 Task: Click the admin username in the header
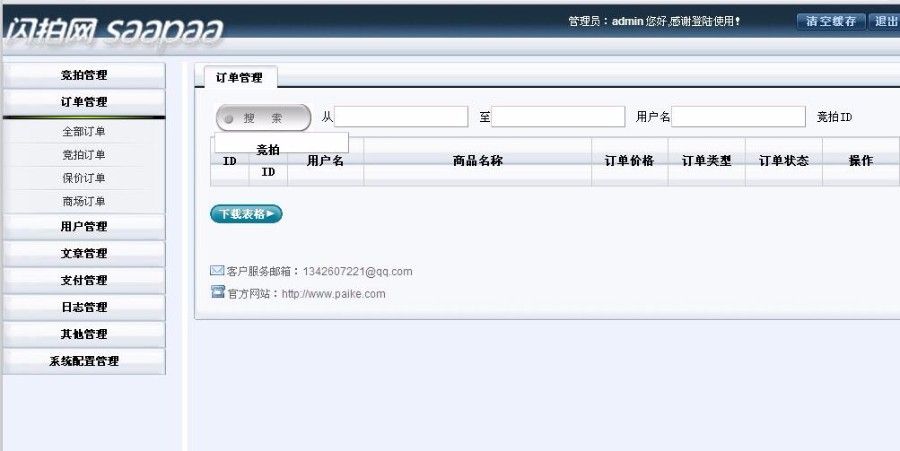coord(627,21)
